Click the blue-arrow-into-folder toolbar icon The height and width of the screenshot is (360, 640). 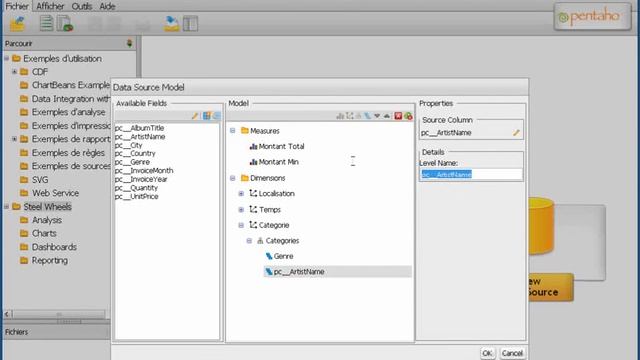(172, 23)
